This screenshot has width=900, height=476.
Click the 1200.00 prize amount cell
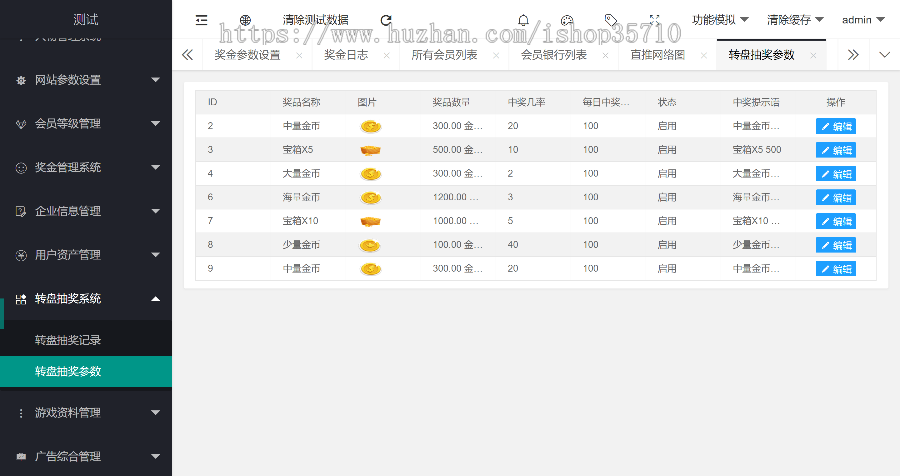[456, 197]
